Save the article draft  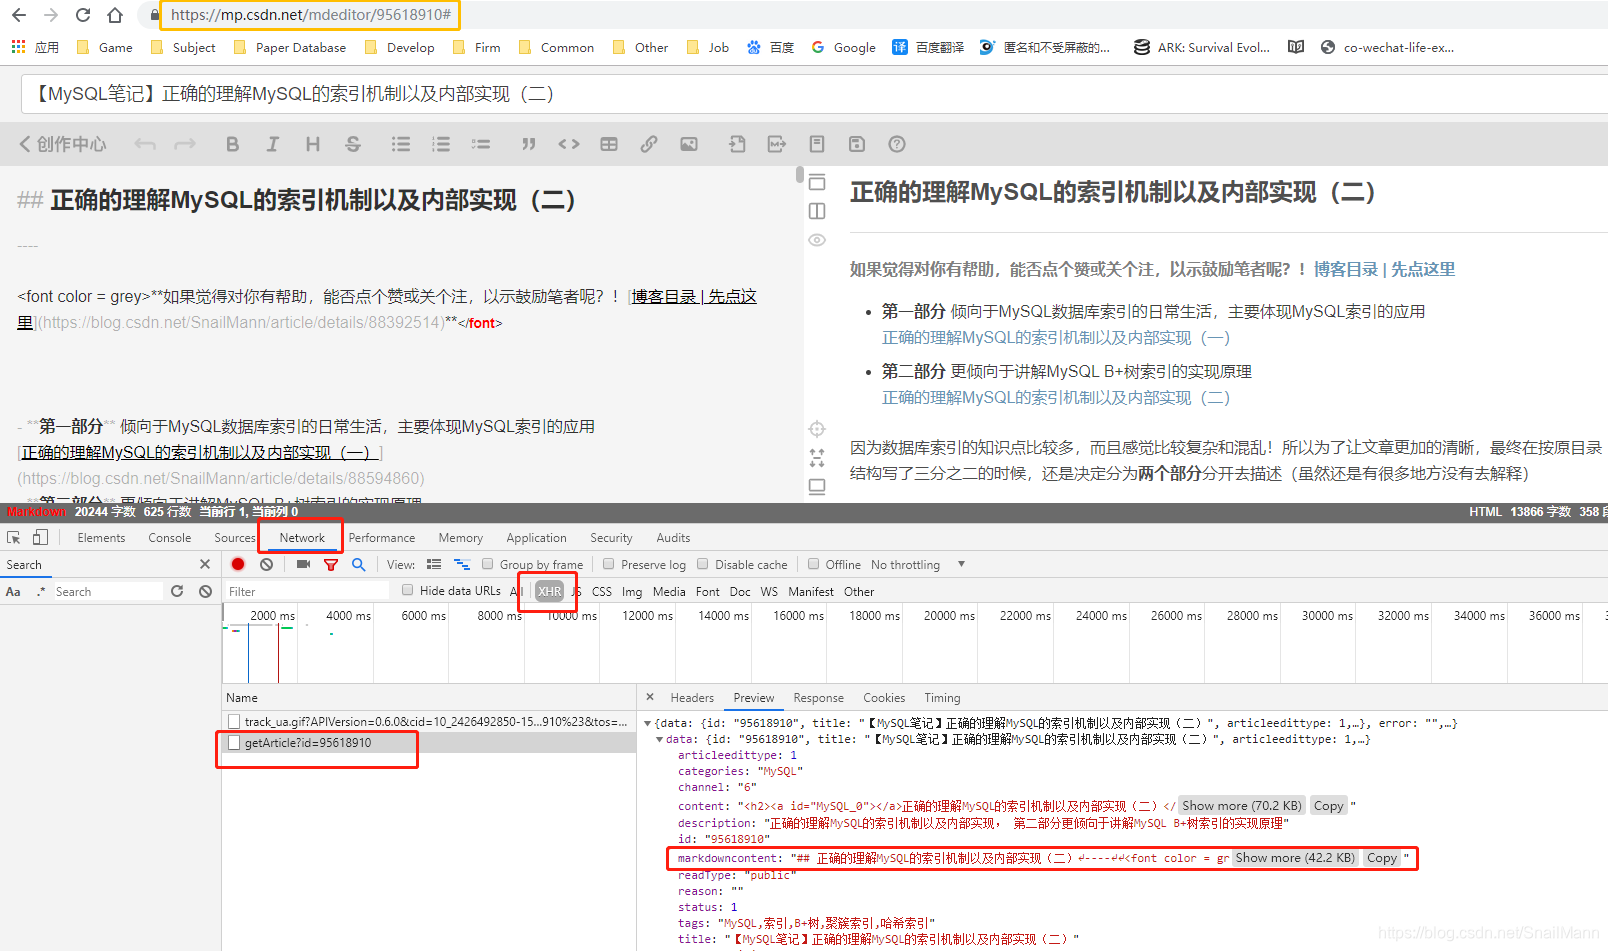[857, 144]
